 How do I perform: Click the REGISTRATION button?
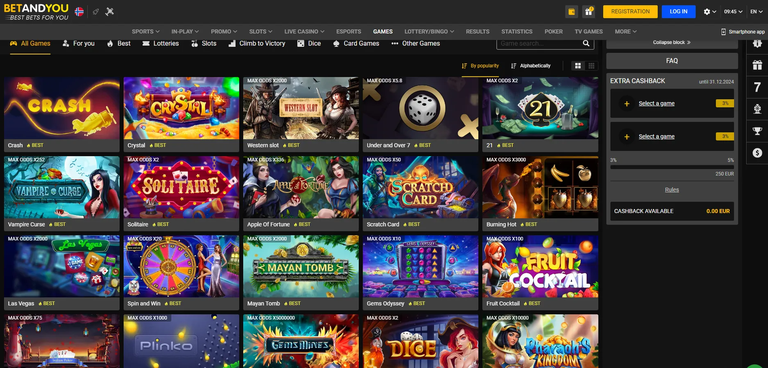tap(630, 12)
